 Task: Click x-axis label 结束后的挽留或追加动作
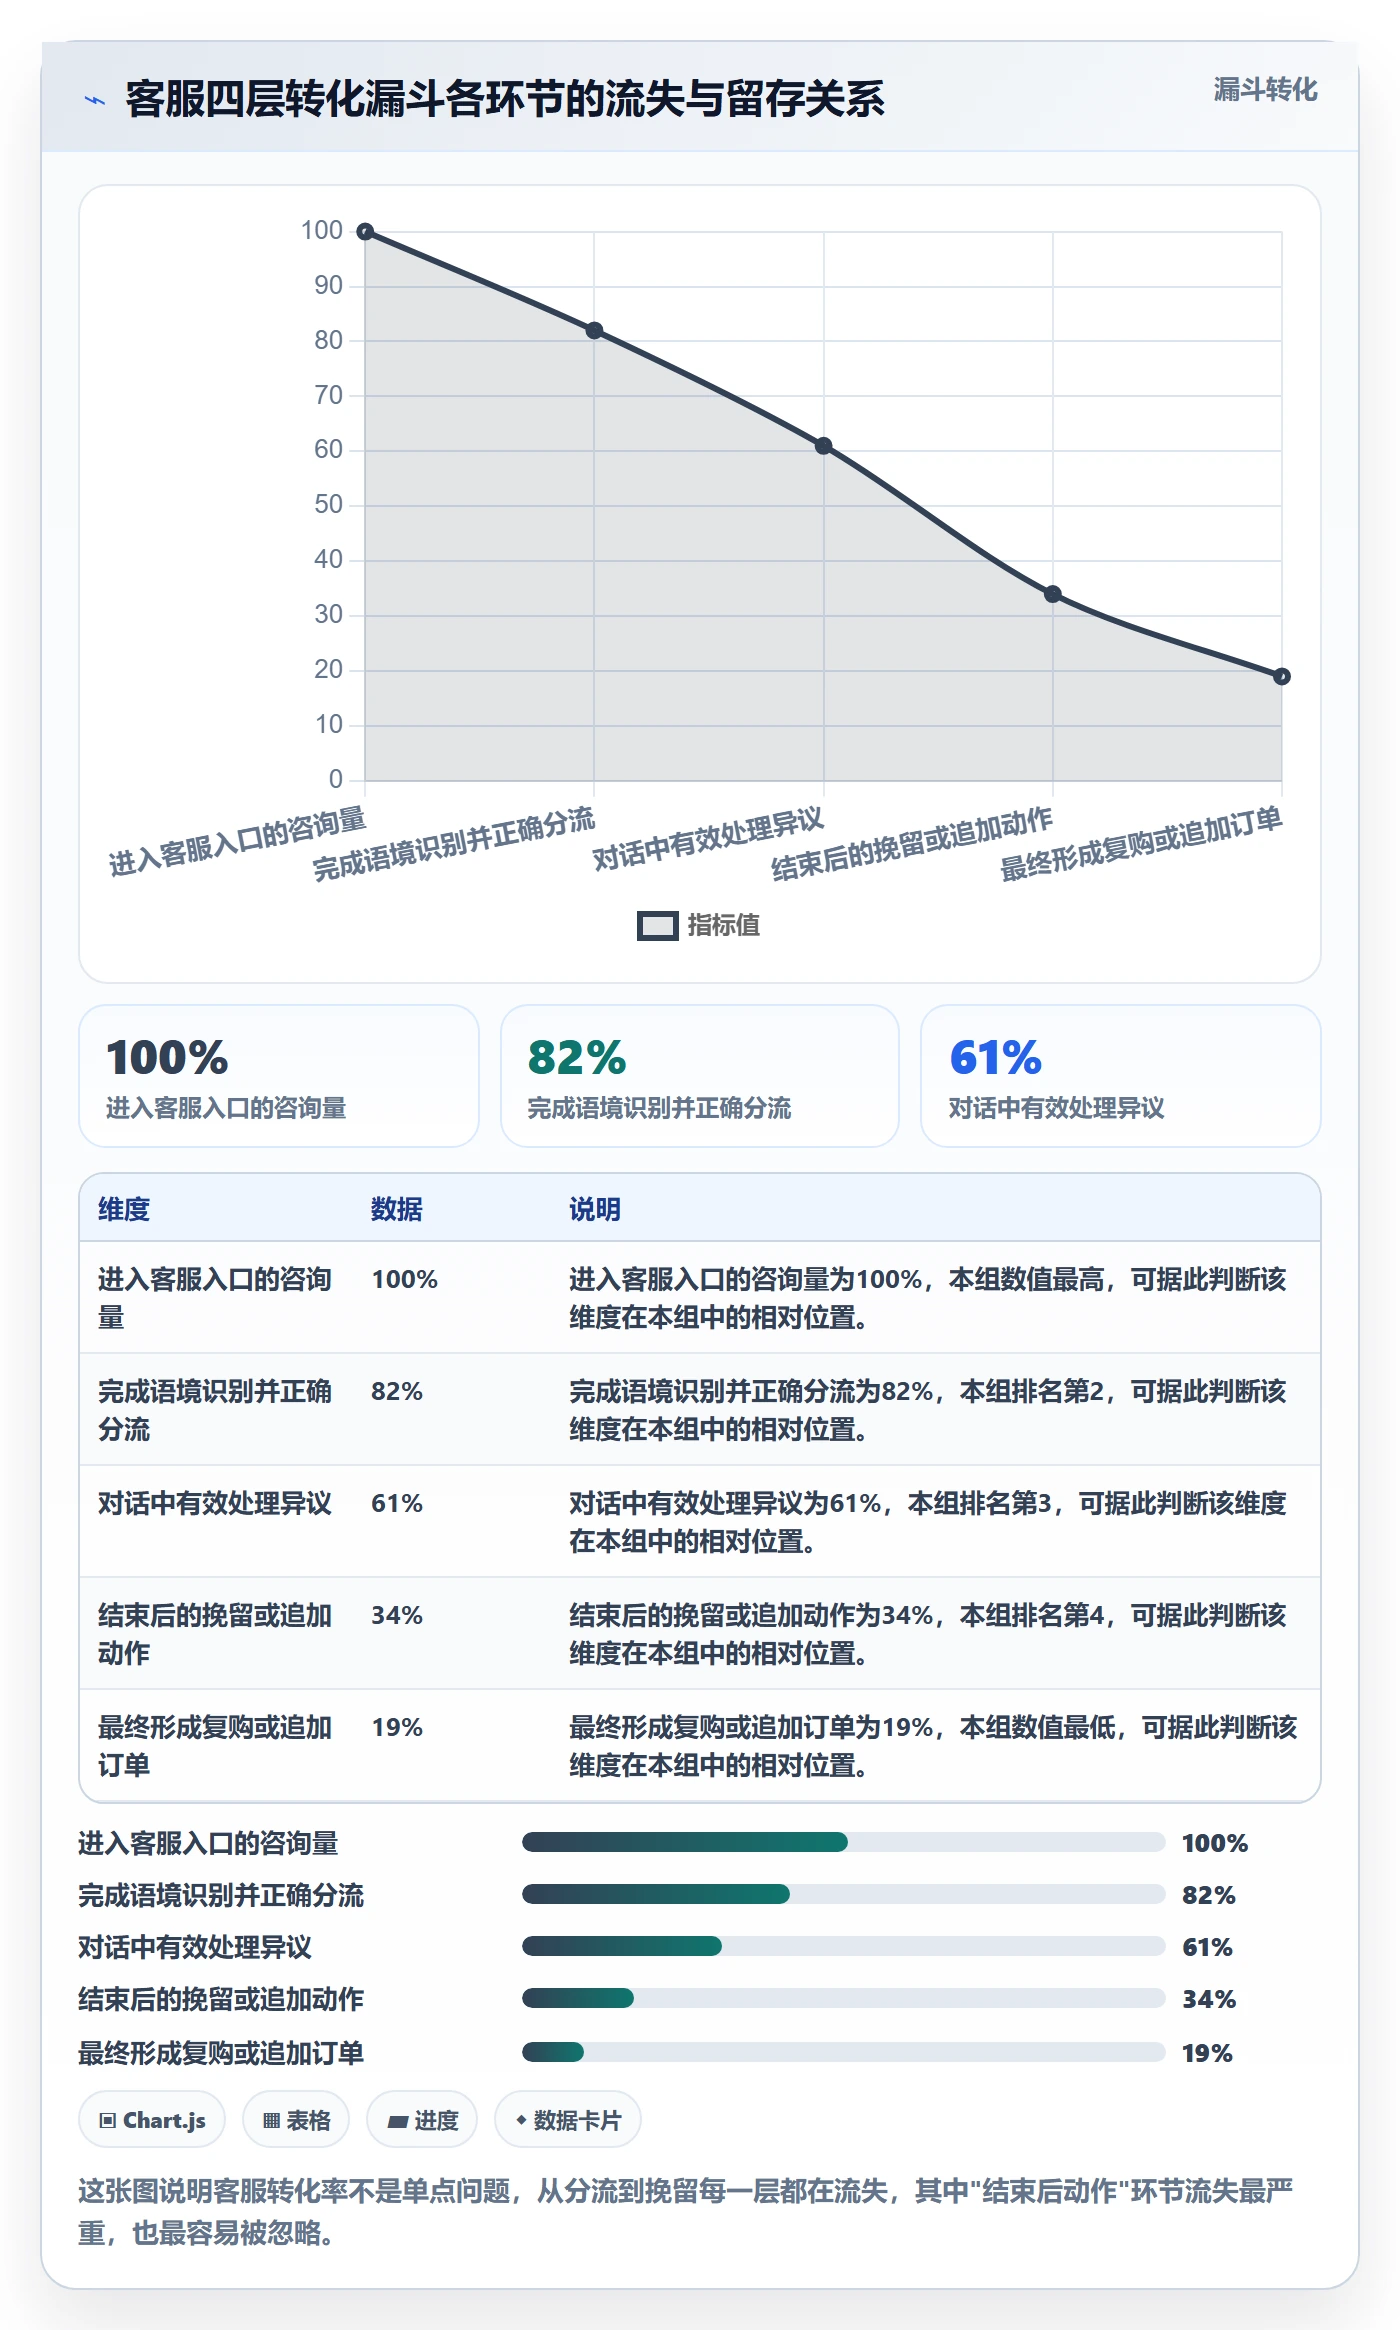tap(912, 844)
